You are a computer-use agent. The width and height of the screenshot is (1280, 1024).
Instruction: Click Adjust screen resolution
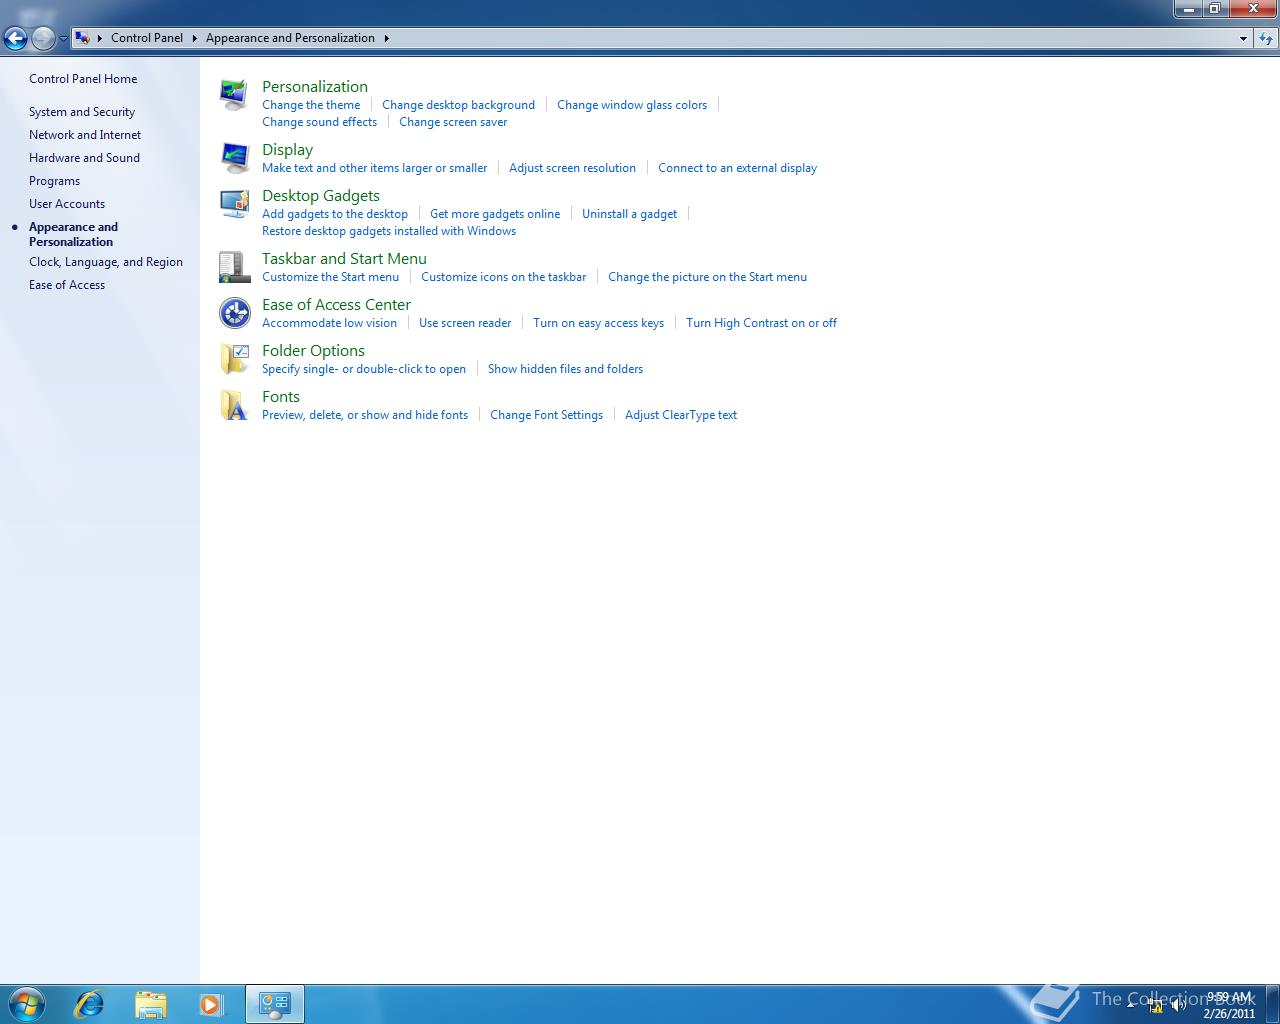[572, 168]
